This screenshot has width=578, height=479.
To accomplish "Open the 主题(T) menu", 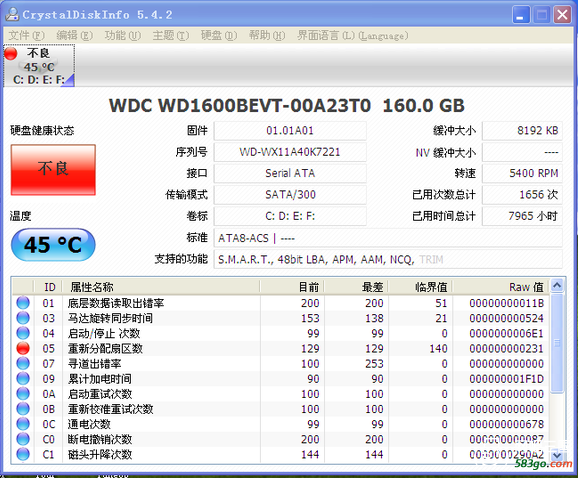I will 171,35.
